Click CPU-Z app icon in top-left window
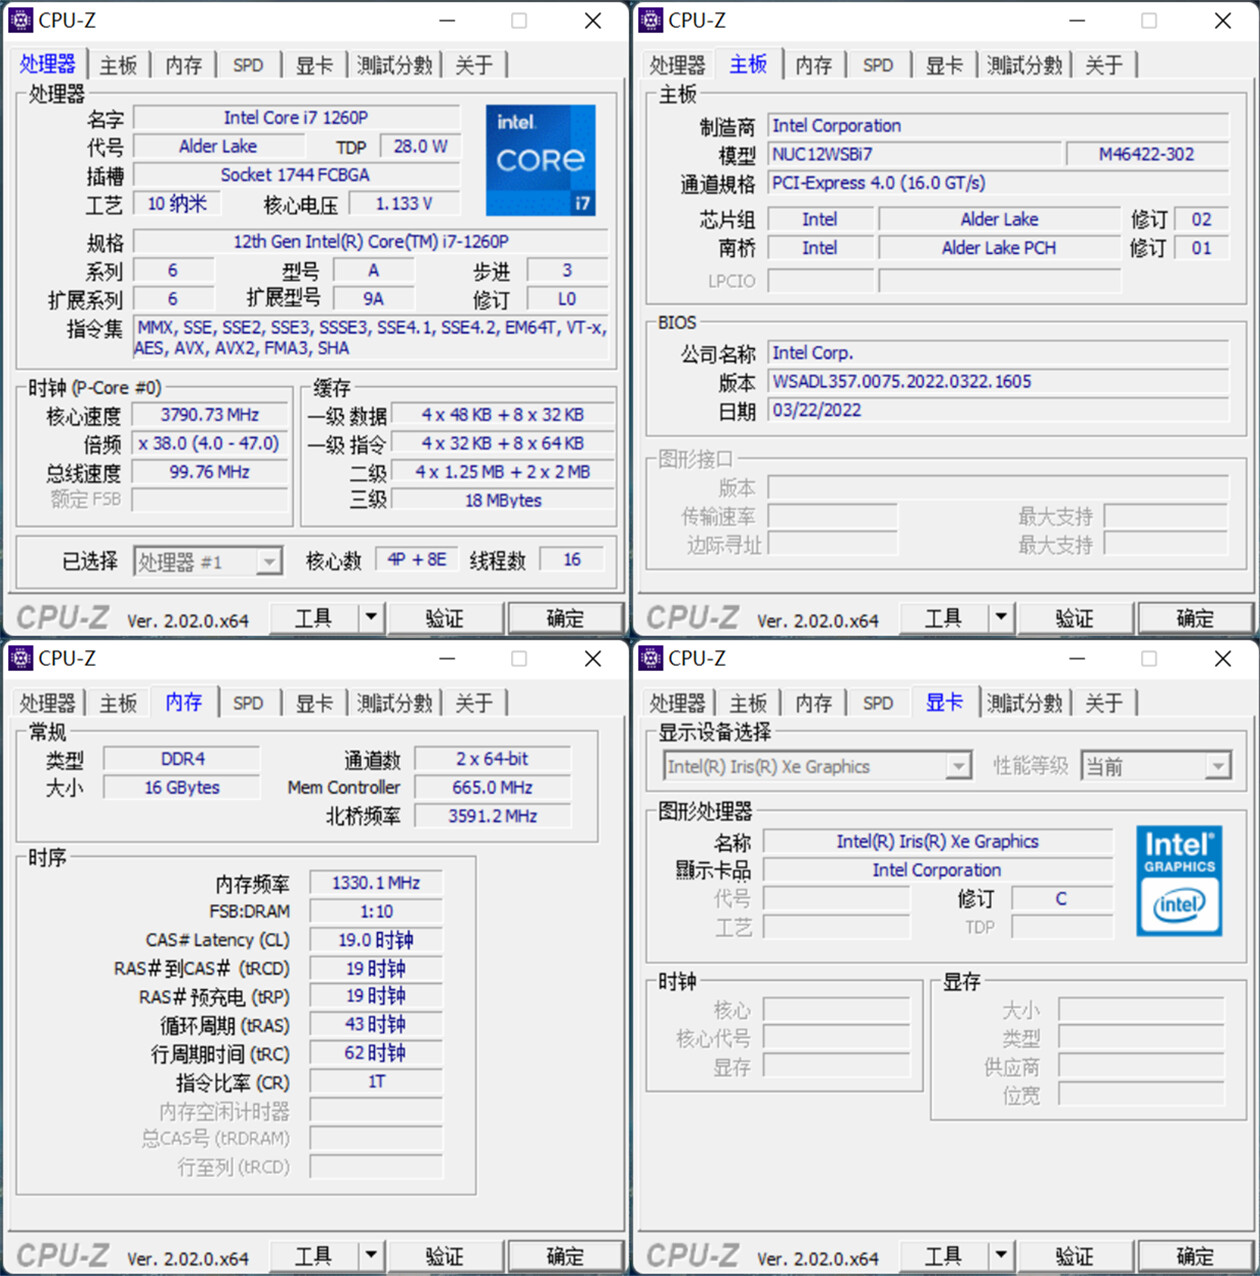Viewport: 1260px width, 1276px height. [x=20, y=20]
